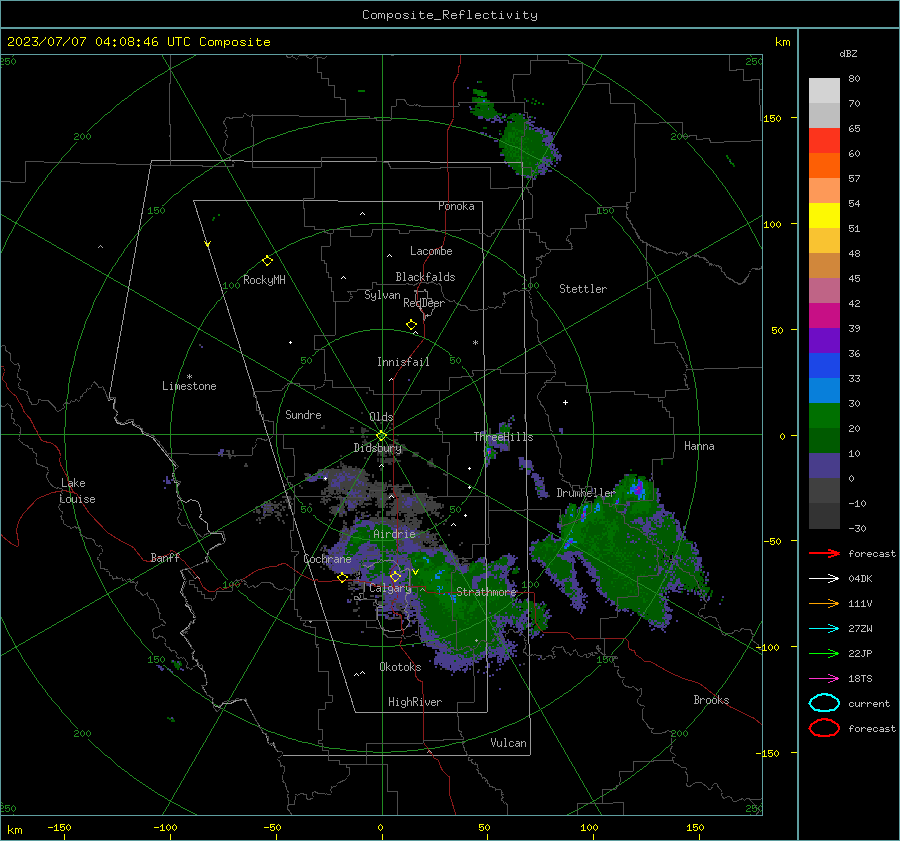Click the Hanna city label
Viewport: 900px width, 841px height.
[x=699, y=446]
